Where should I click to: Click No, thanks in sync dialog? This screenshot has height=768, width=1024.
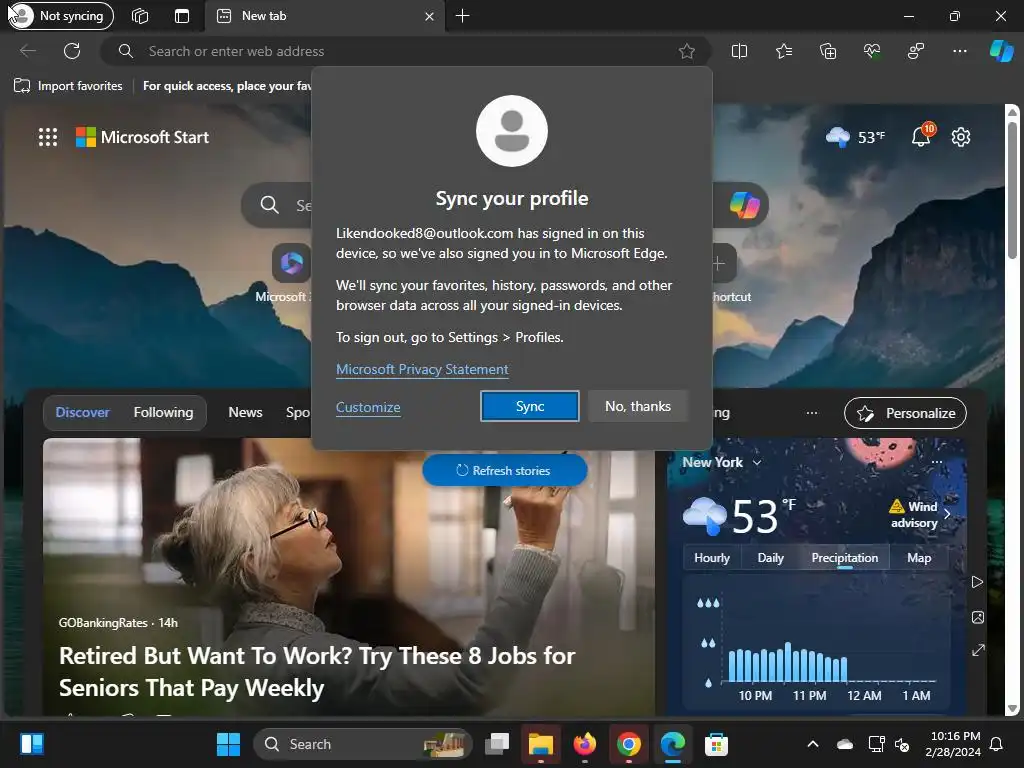pos(638,406)
